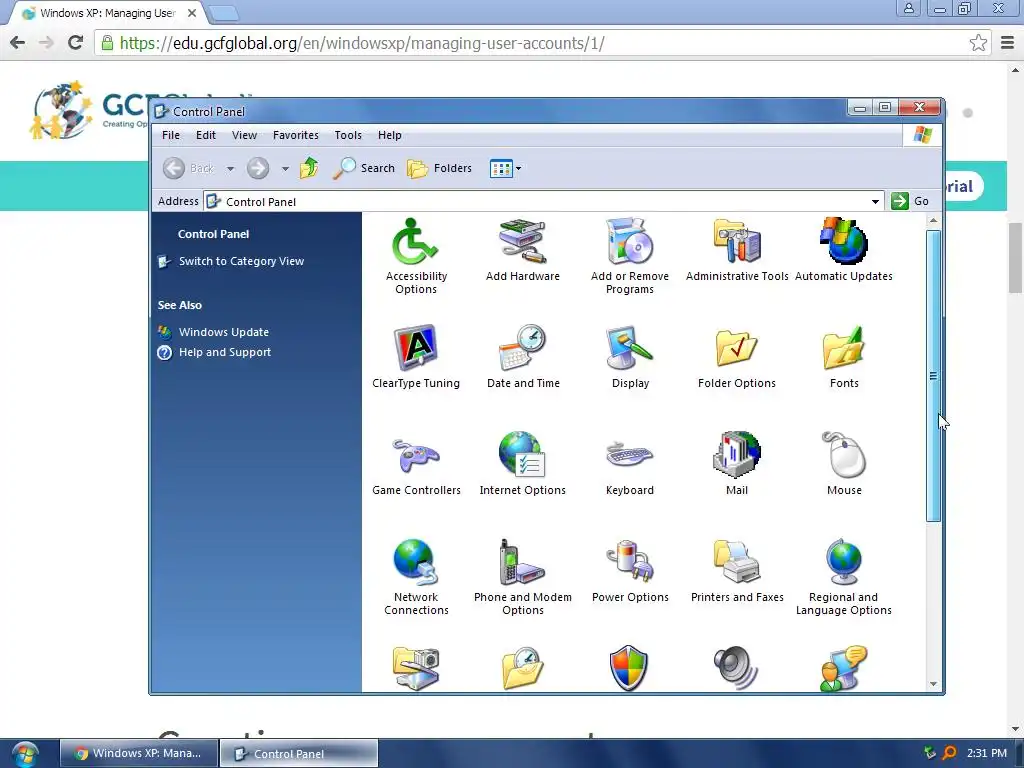Click the scanner and camera folder icon

[x=416, y=668]
